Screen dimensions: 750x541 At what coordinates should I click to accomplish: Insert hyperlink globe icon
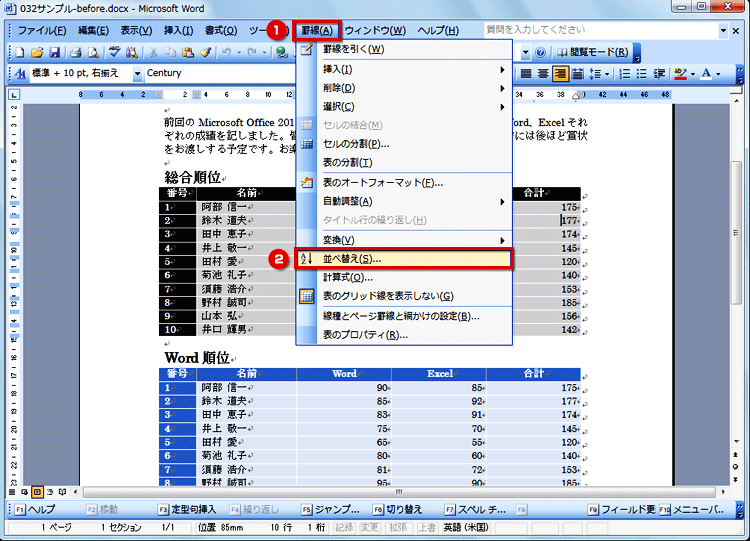coord(282,53)
